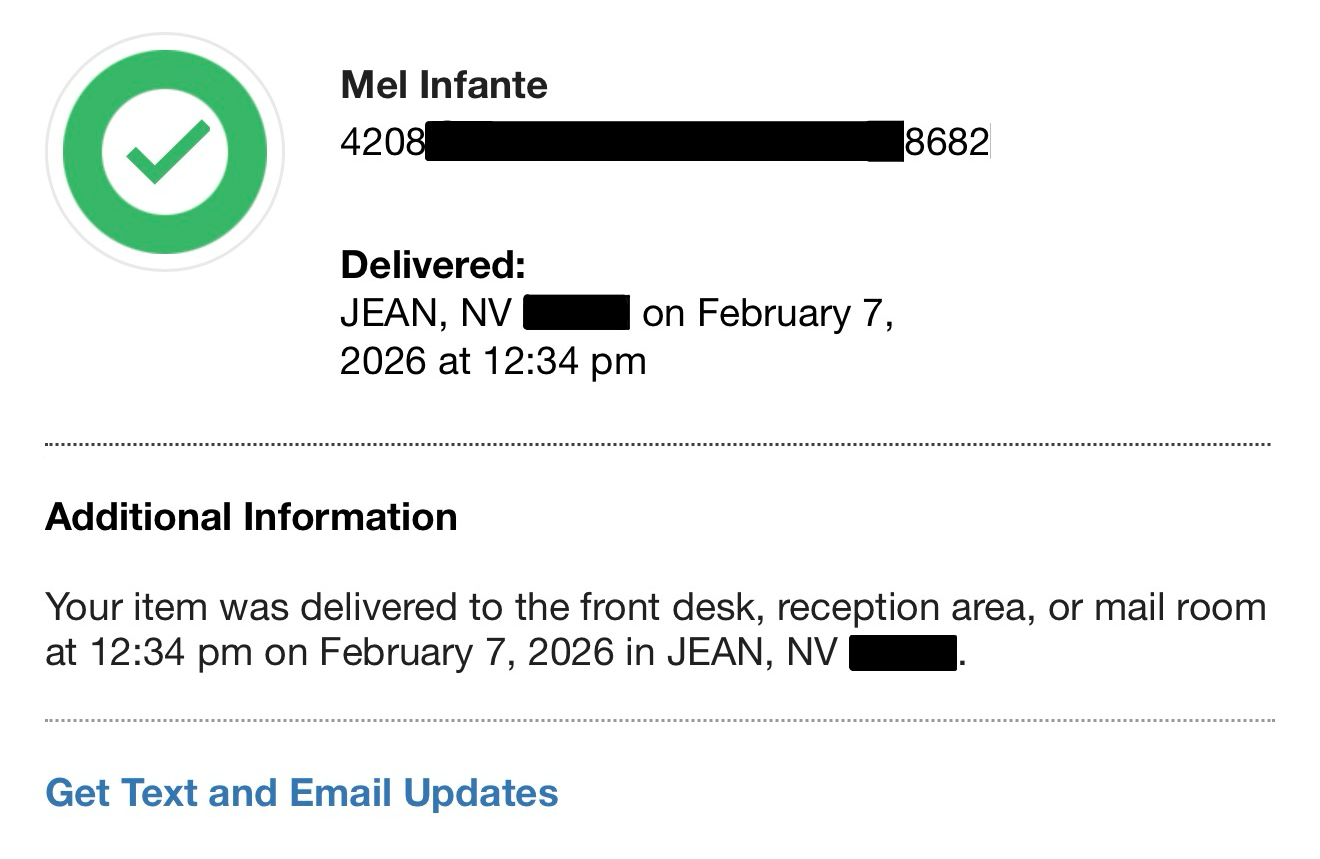Click the tracking number start 4208
The height and width of the screenshot is (859, 1320).
382,142
